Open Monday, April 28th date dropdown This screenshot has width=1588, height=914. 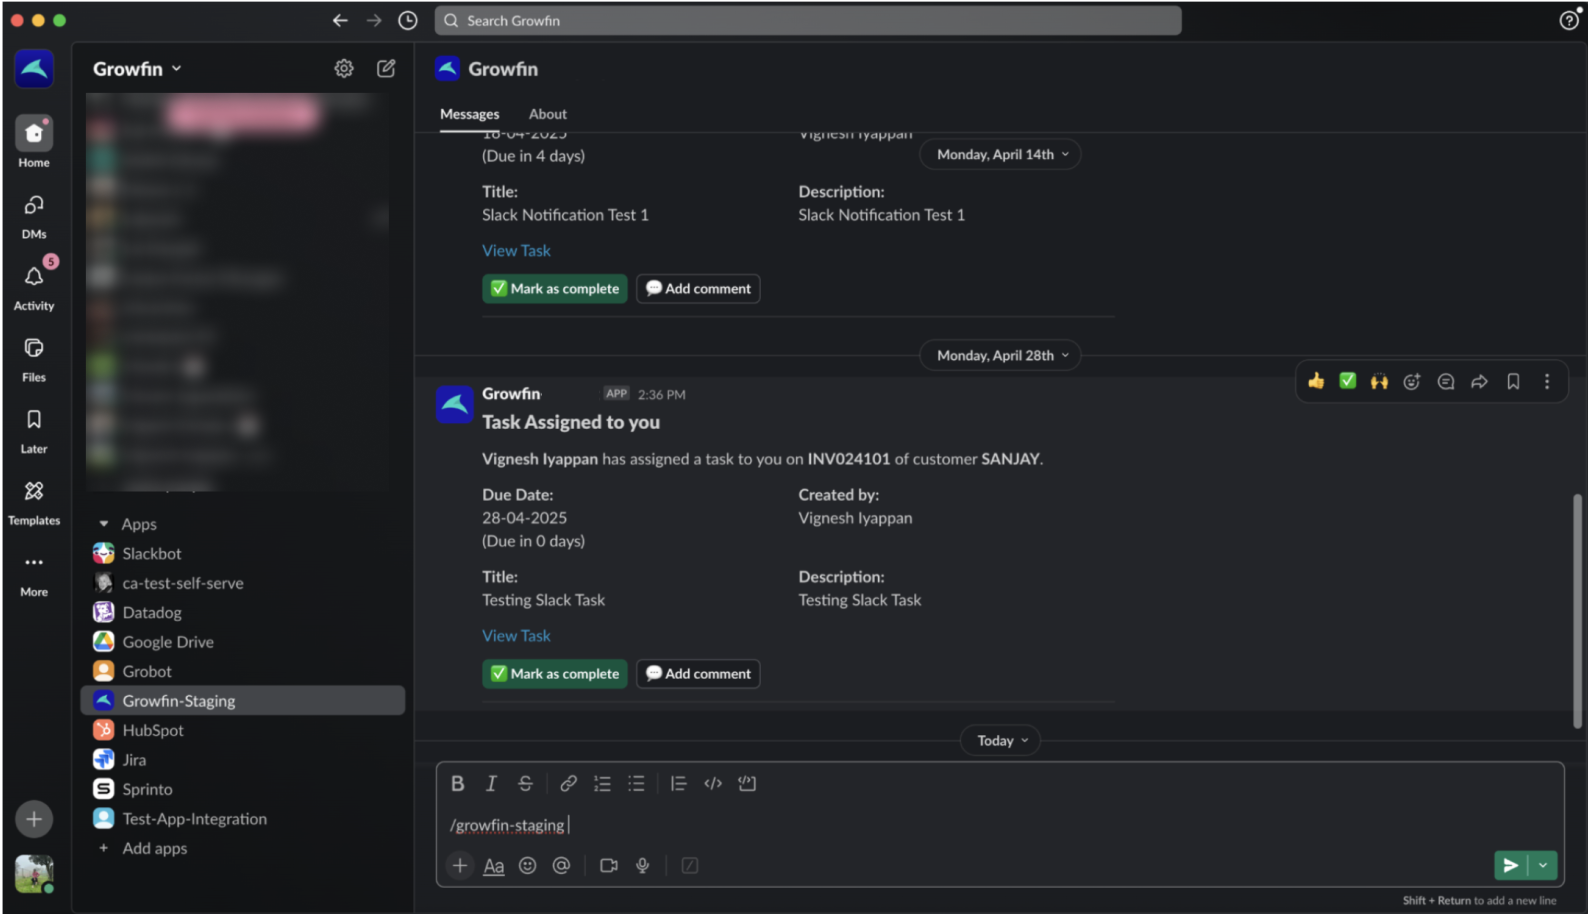point(1002,355)
